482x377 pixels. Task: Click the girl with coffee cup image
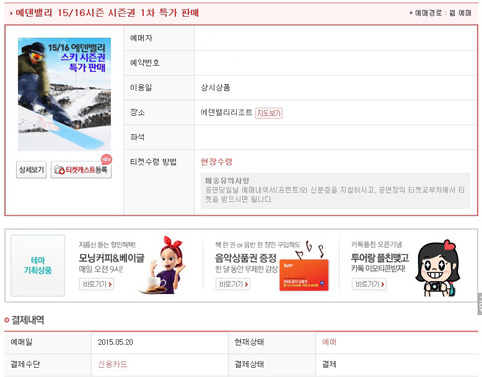[162, 266]
